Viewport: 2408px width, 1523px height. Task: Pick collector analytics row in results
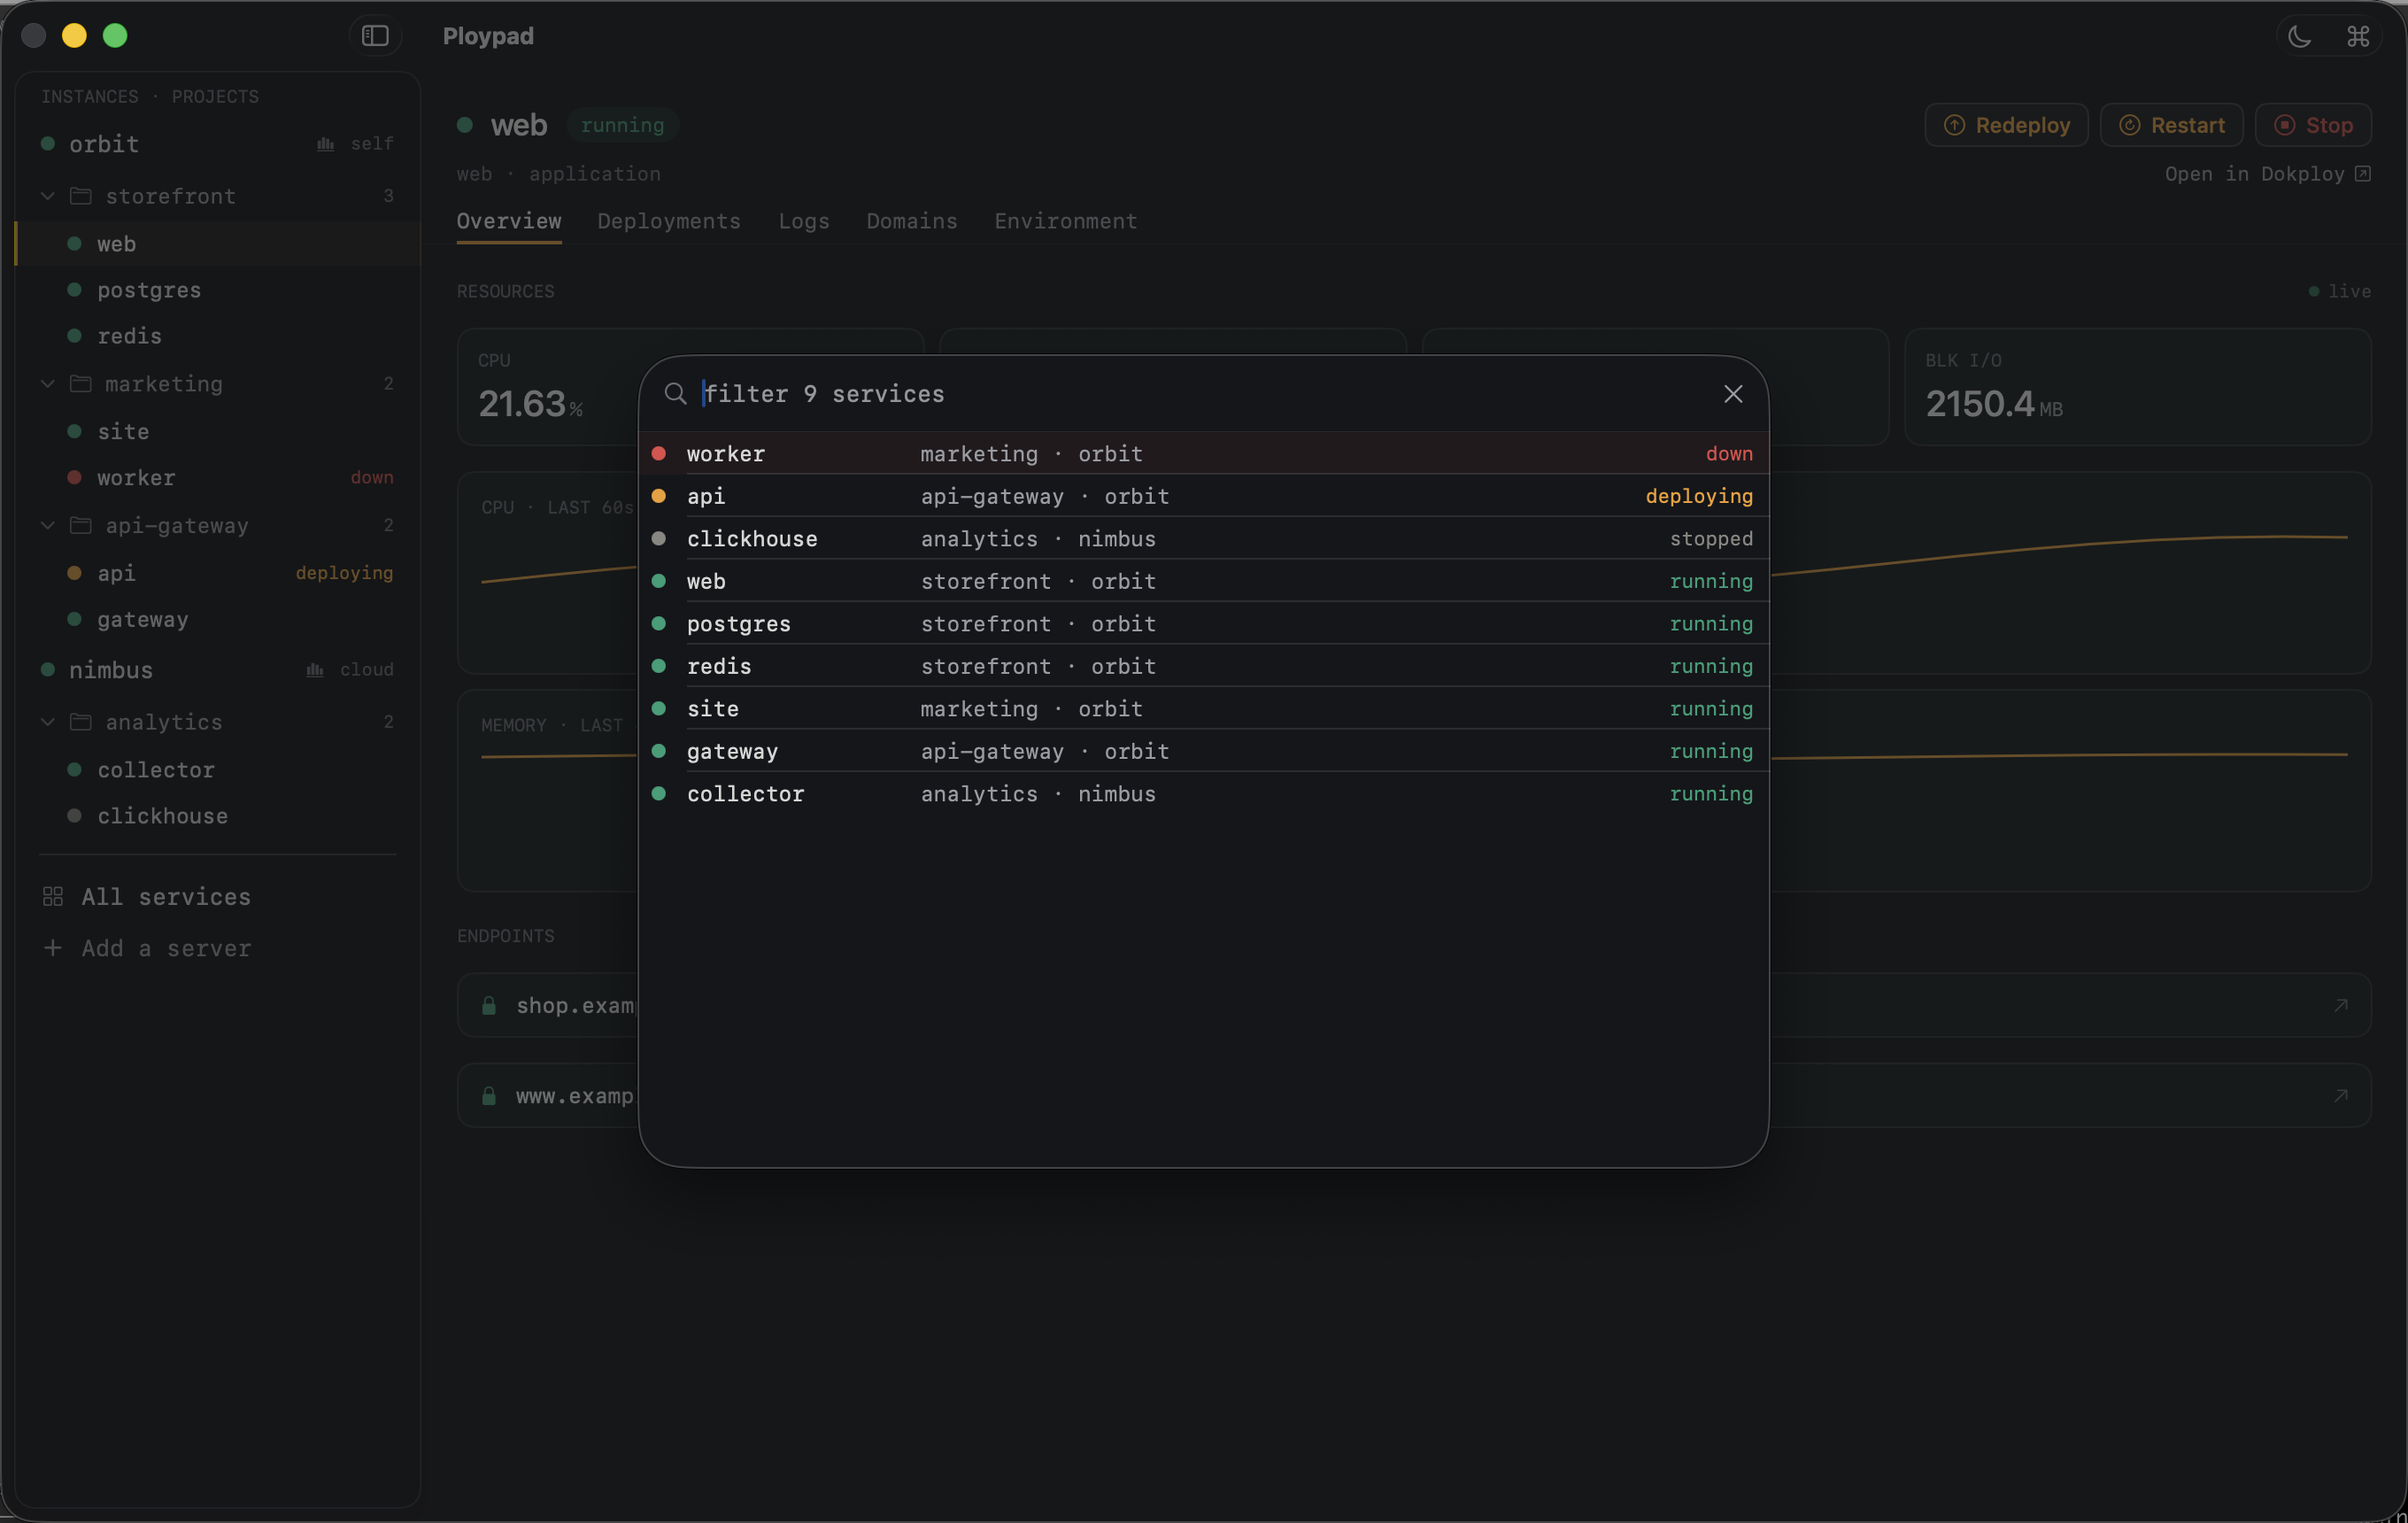[x=1204, y=793]
